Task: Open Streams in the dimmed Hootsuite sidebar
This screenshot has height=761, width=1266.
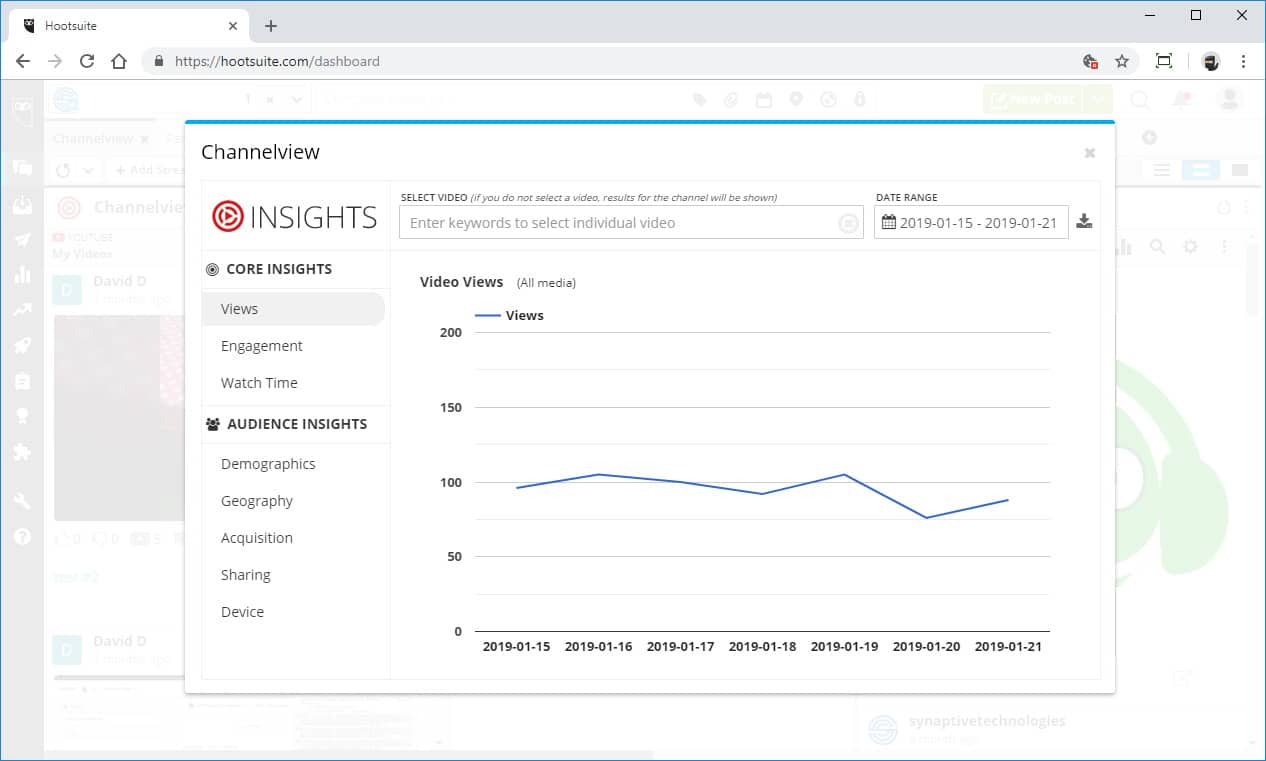Action: 22,168
